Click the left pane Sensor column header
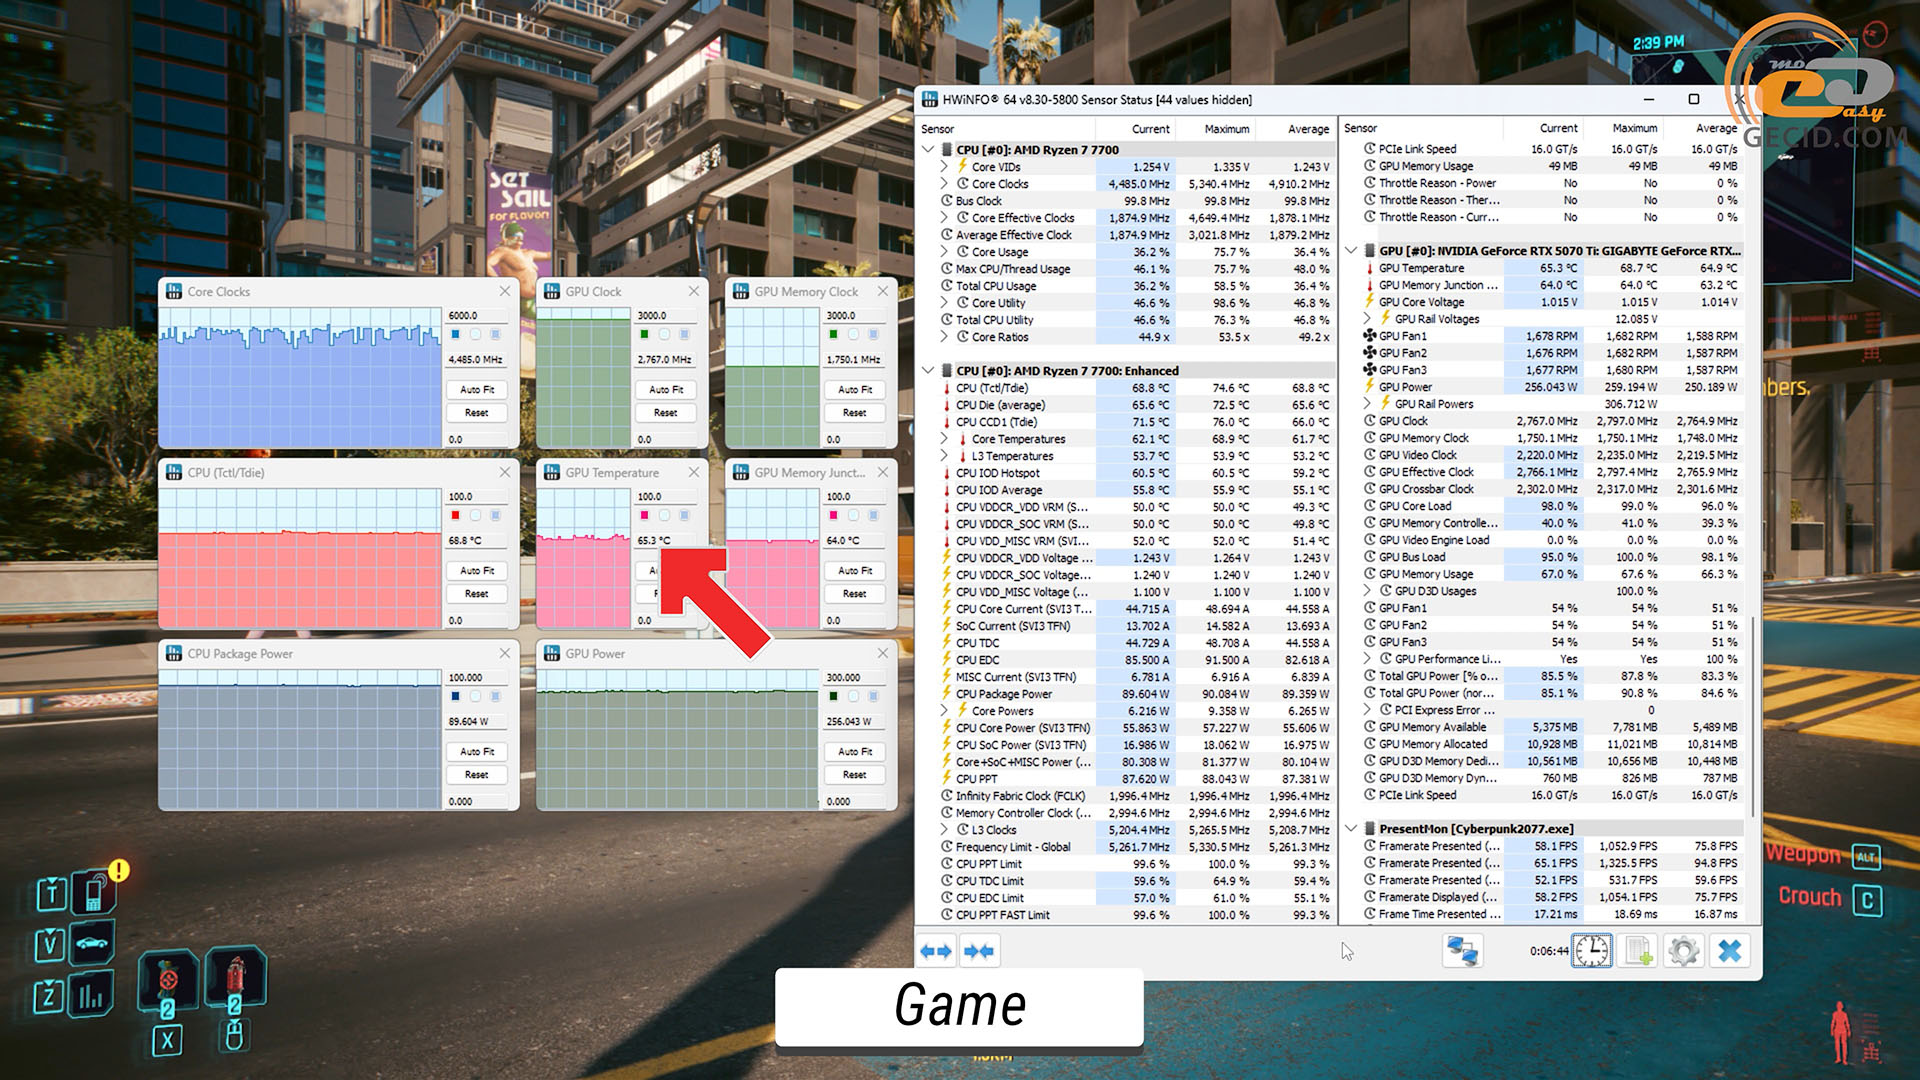1920x1080 pixels. 1005,129
